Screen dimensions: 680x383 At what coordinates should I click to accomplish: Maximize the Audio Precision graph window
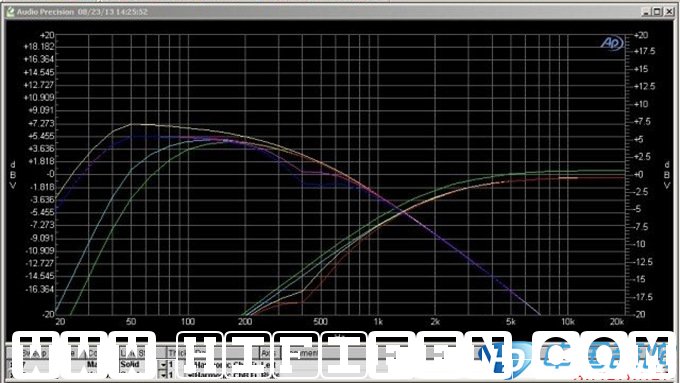(657, 12)
